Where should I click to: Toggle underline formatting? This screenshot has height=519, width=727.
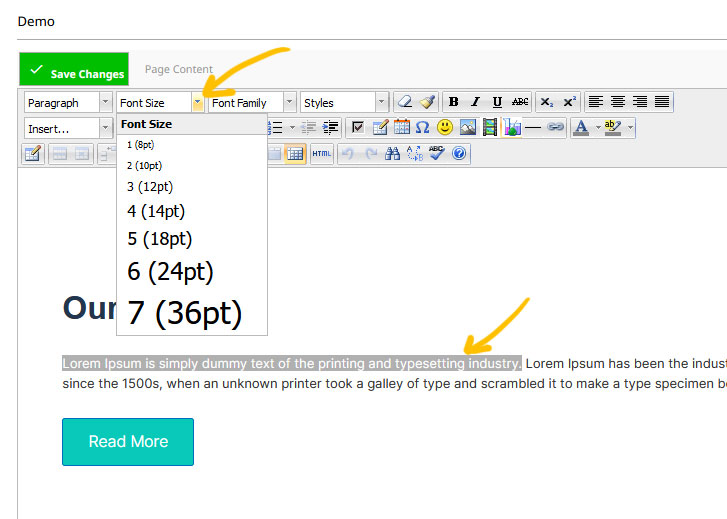(x=497, y=102)
